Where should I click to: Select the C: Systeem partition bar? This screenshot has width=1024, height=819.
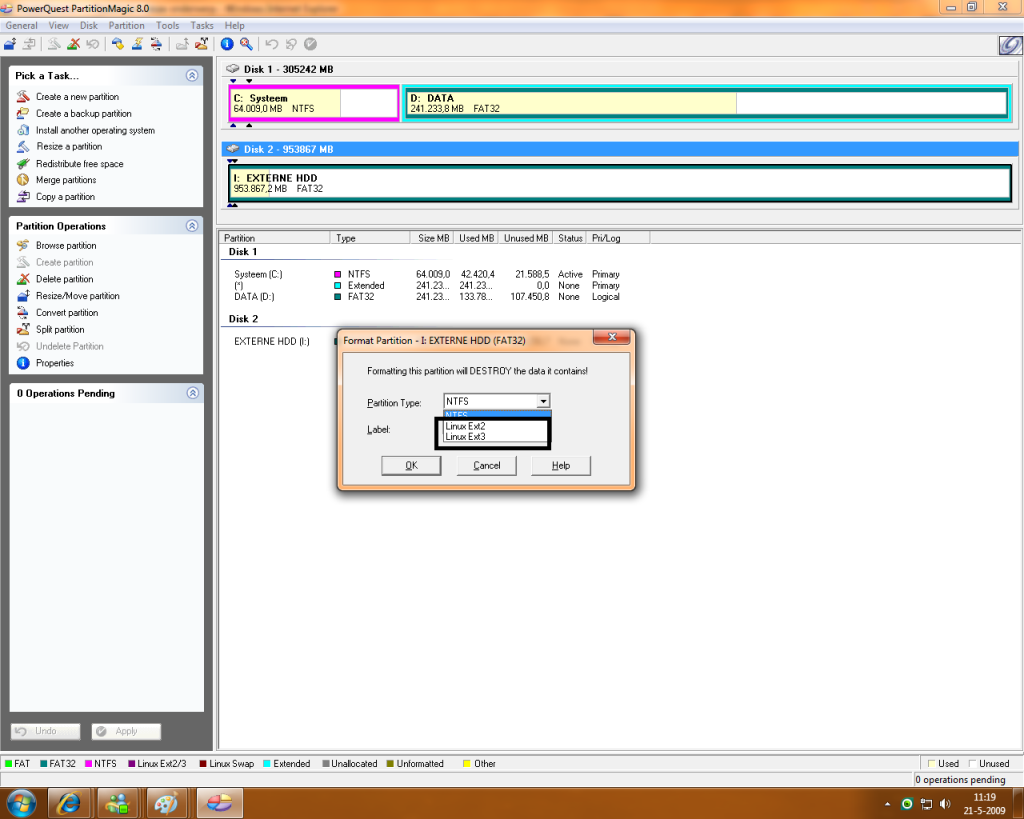pos(314,103)
